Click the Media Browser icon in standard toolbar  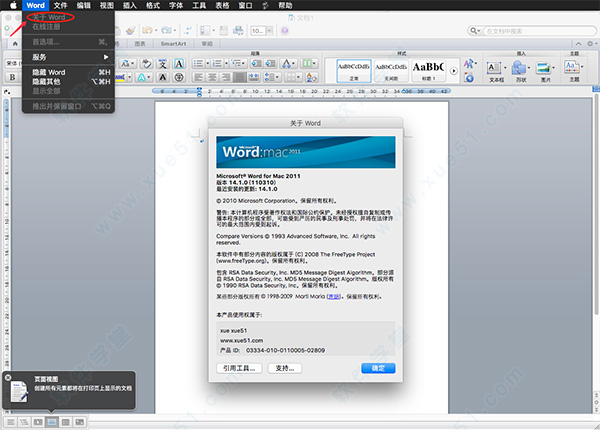(x=238, y=31)
